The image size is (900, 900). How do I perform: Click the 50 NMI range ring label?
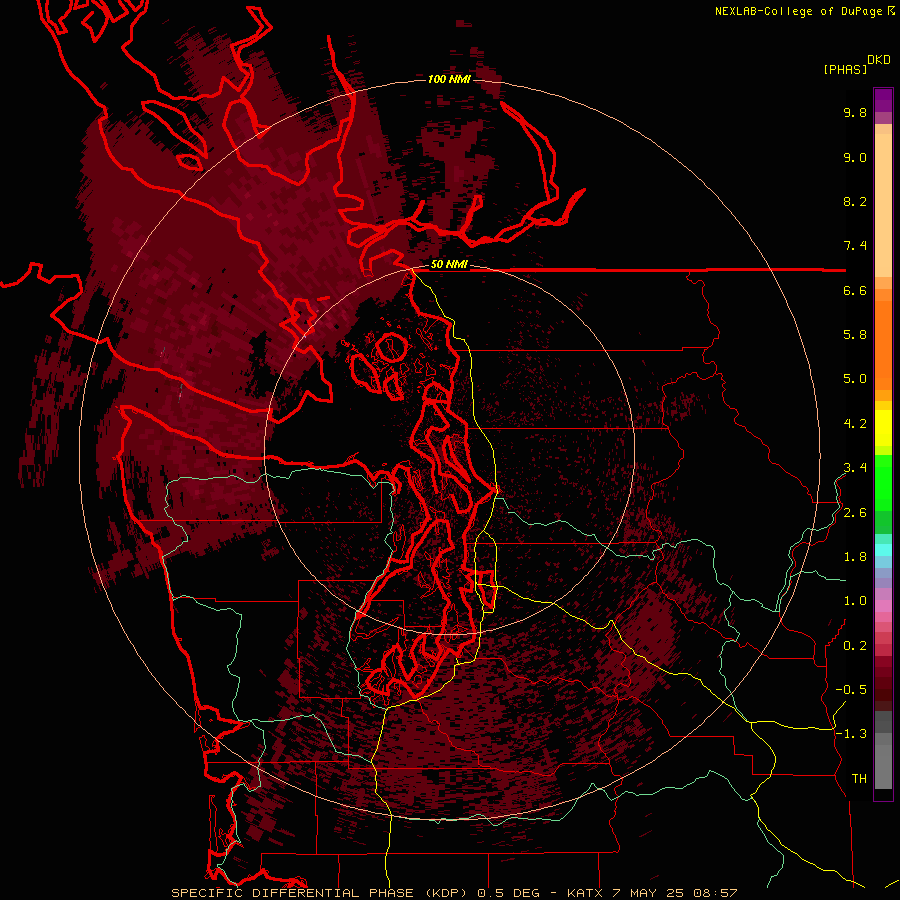(x=449, y=264)
